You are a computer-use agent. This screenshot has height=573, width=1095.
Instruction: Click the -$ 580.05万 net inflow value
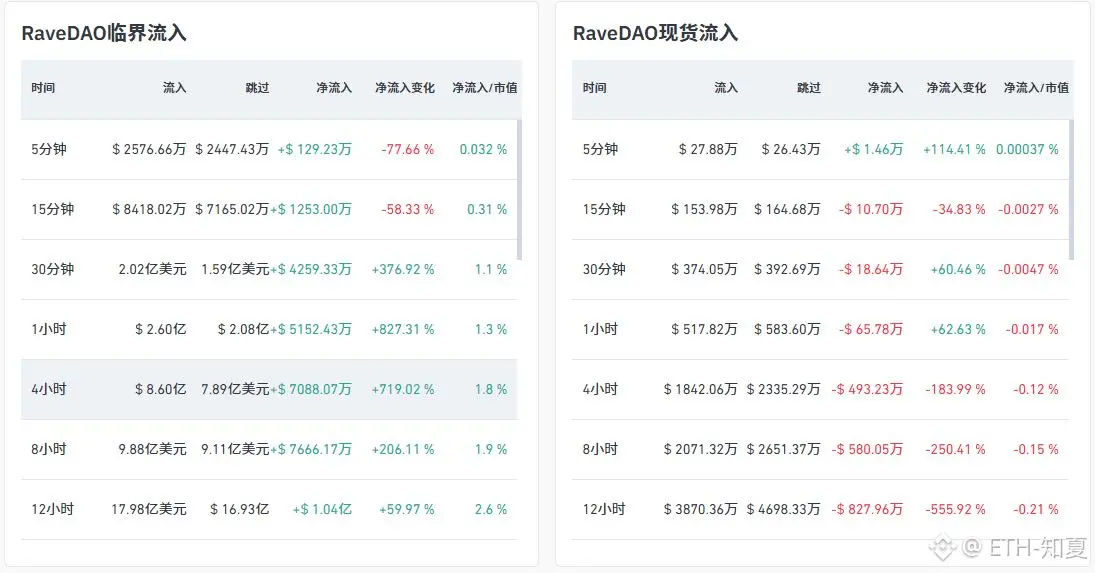[x=867, y=449]
